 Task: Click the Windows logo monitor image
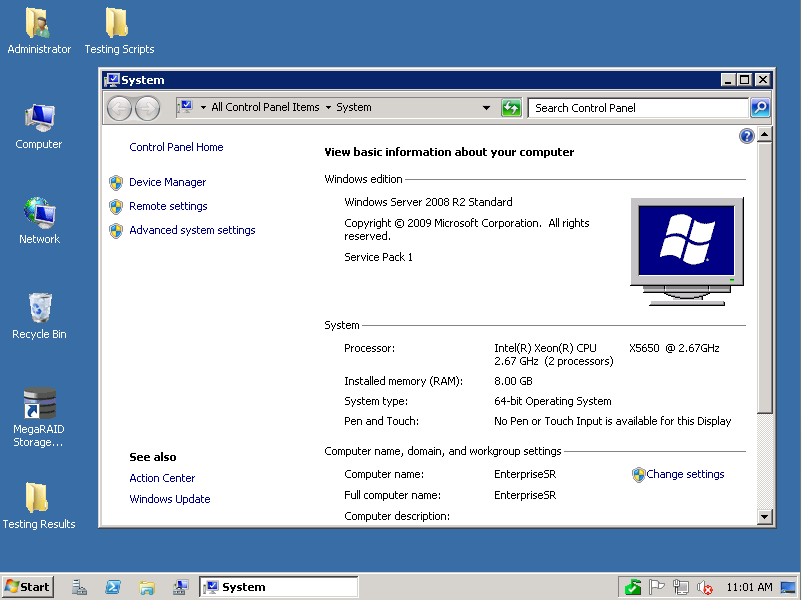pyautogui.click(x=686, y=251)
